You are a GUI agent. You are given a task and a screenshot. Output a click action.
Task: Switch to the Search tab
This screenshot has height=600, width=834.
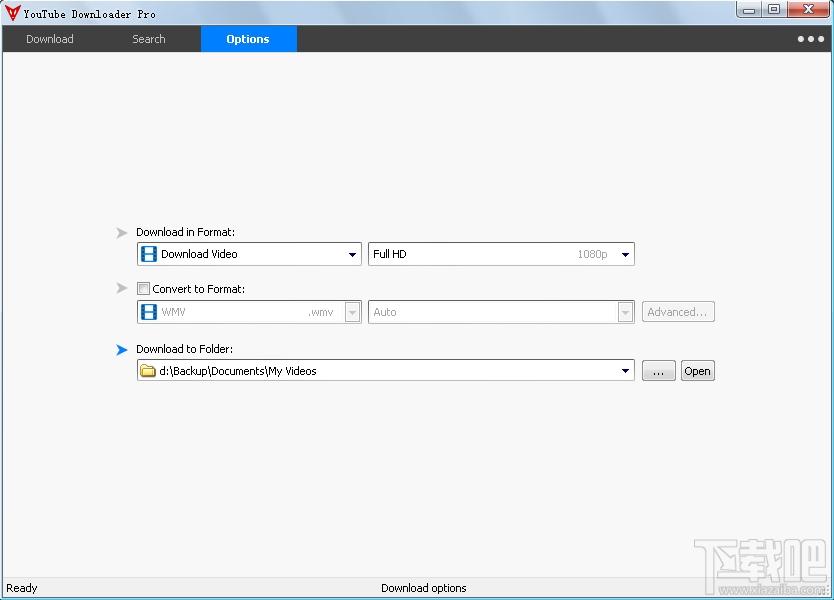pos(149,39)
